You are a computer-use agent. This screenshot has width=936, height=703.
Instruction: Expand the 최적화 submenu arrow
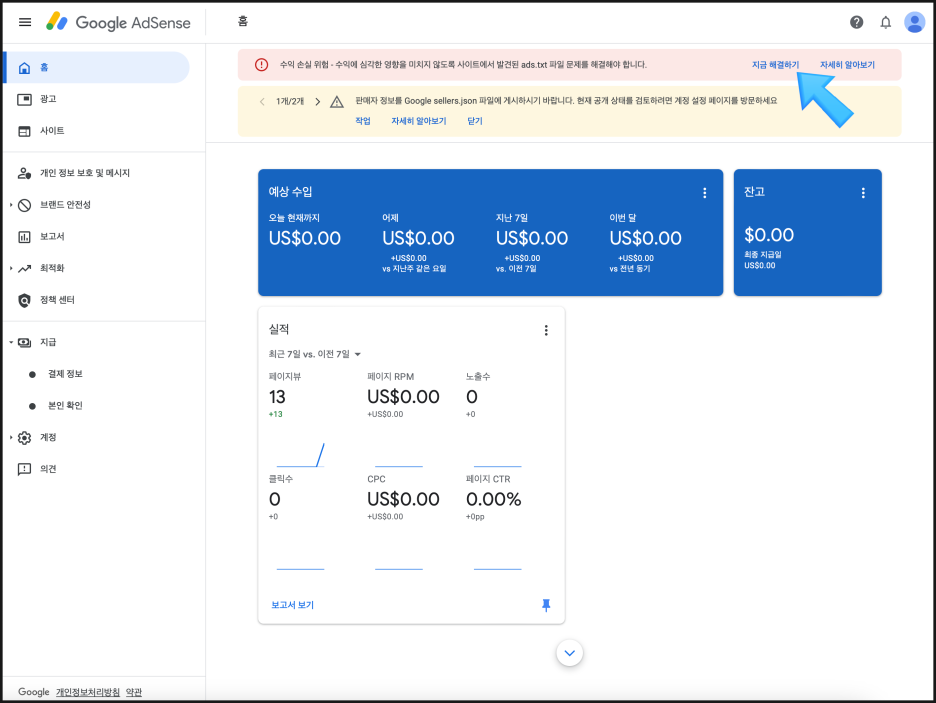pos(11,268)
